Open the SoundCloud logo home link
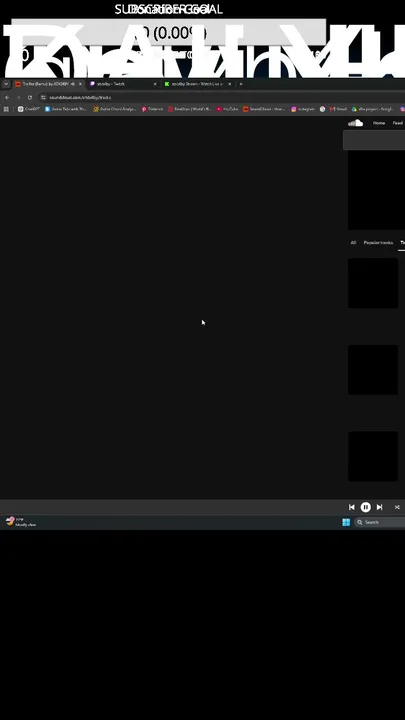405x720 pixels. pos(355,123)
